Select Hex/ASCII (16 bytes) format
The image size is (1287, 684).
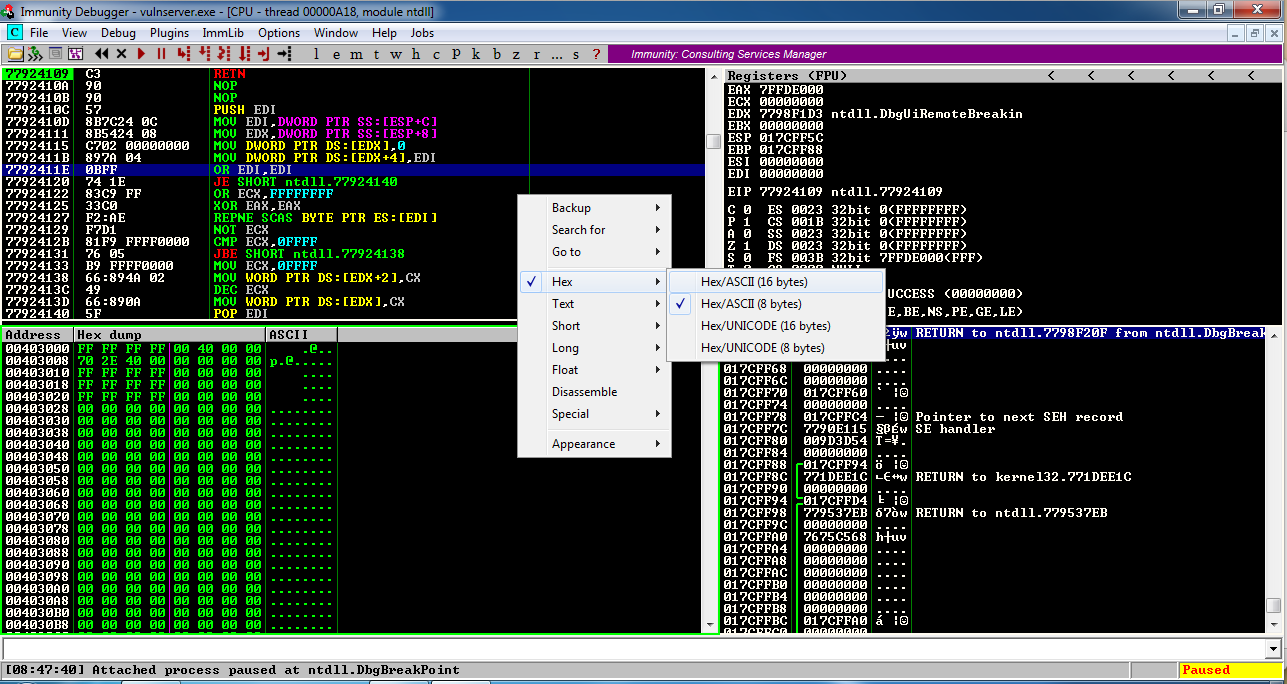point(753,282)
